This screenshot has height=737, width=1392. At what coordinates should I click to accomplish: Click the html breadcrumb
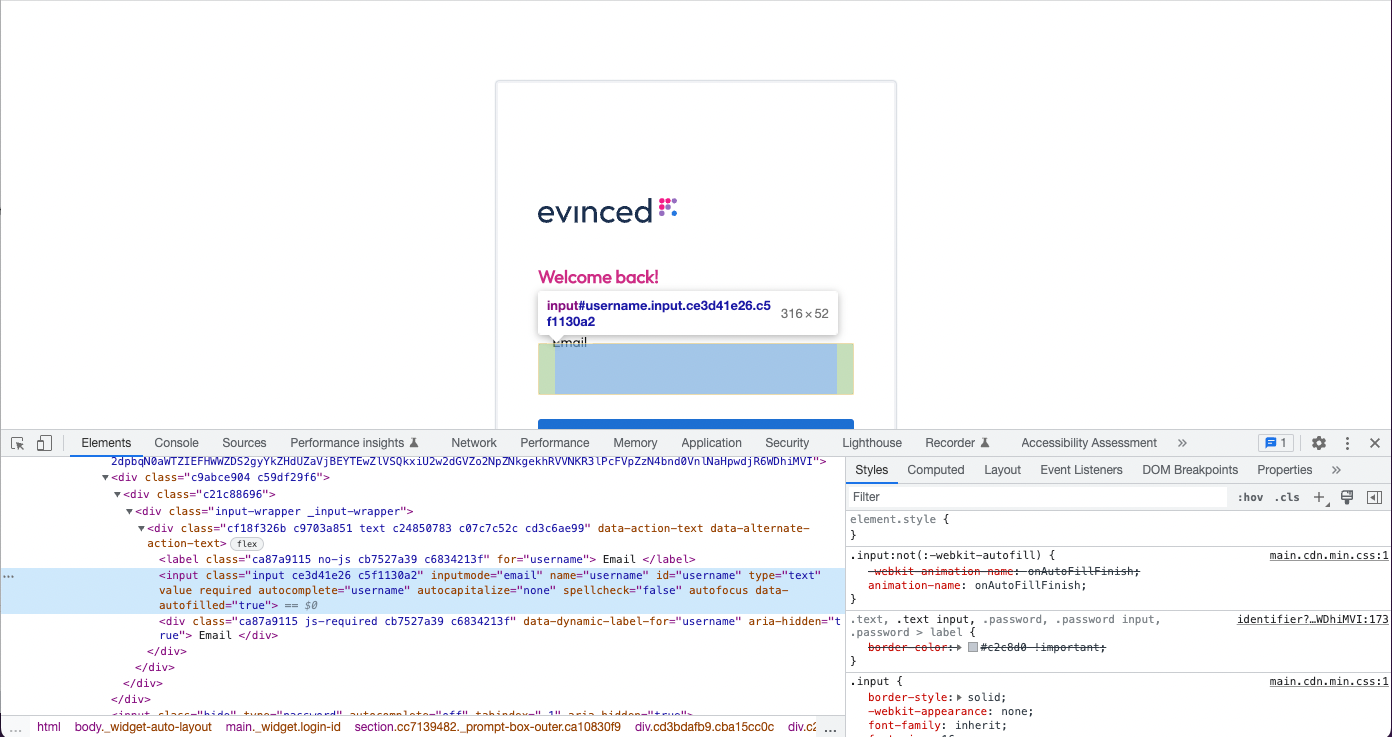(x=49, y=727)
